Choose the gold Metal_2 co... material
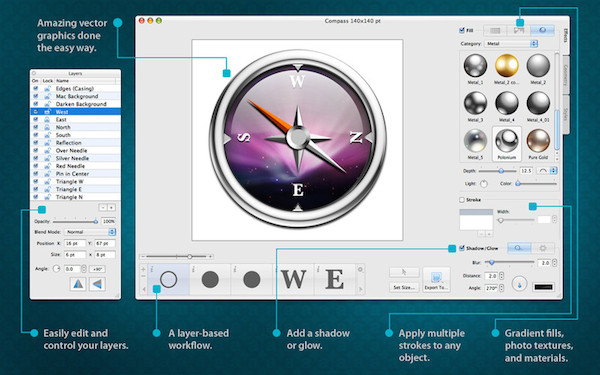This screenshot has height=375, width=600. 507,65
